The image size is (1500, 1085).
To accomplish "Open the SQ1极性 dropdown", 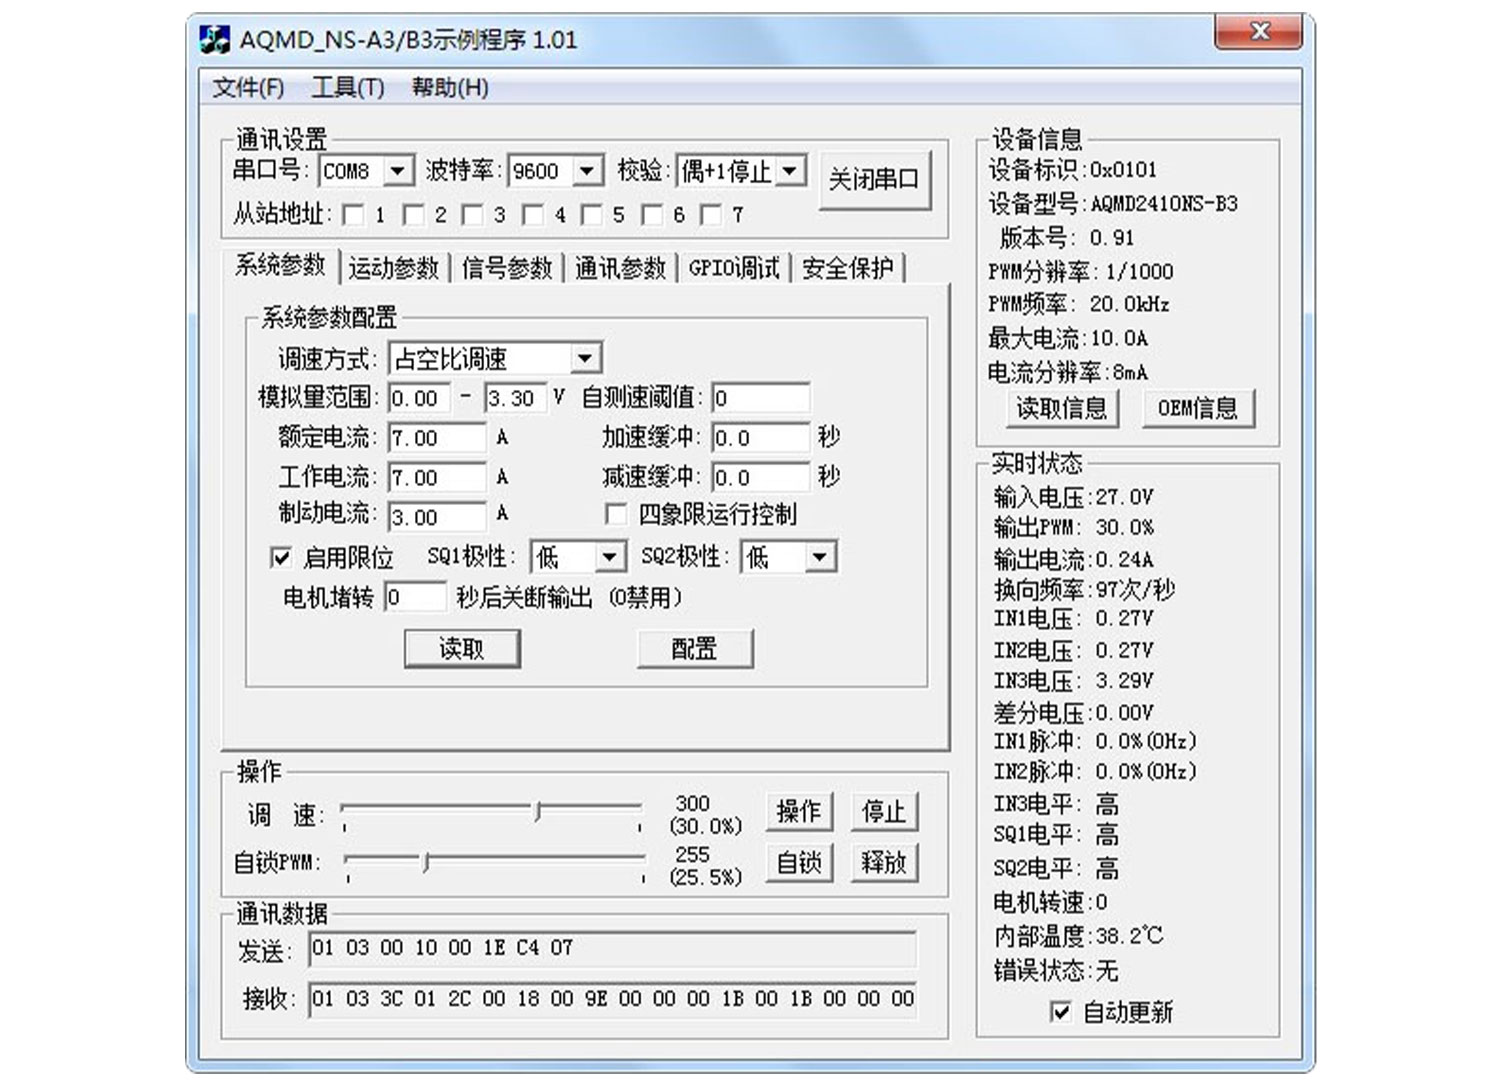I will pos(610,556).
